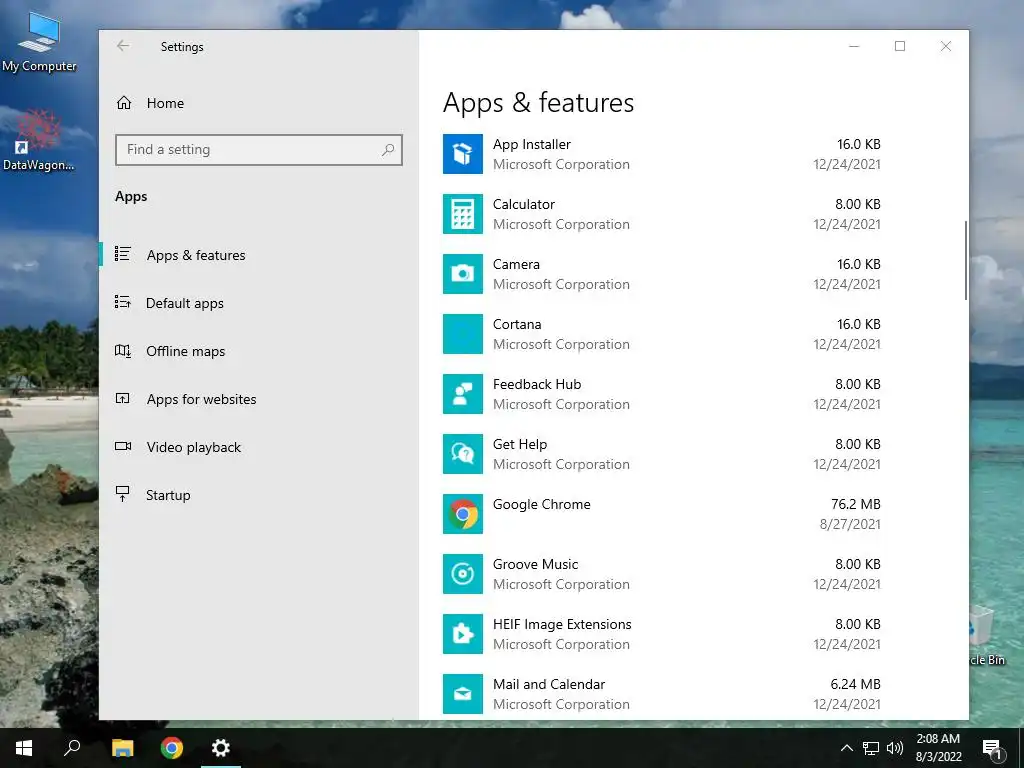This screenshot has width=1024, height=768.
Task: Minimize the Settings window
Action: (x=854, y=46)
